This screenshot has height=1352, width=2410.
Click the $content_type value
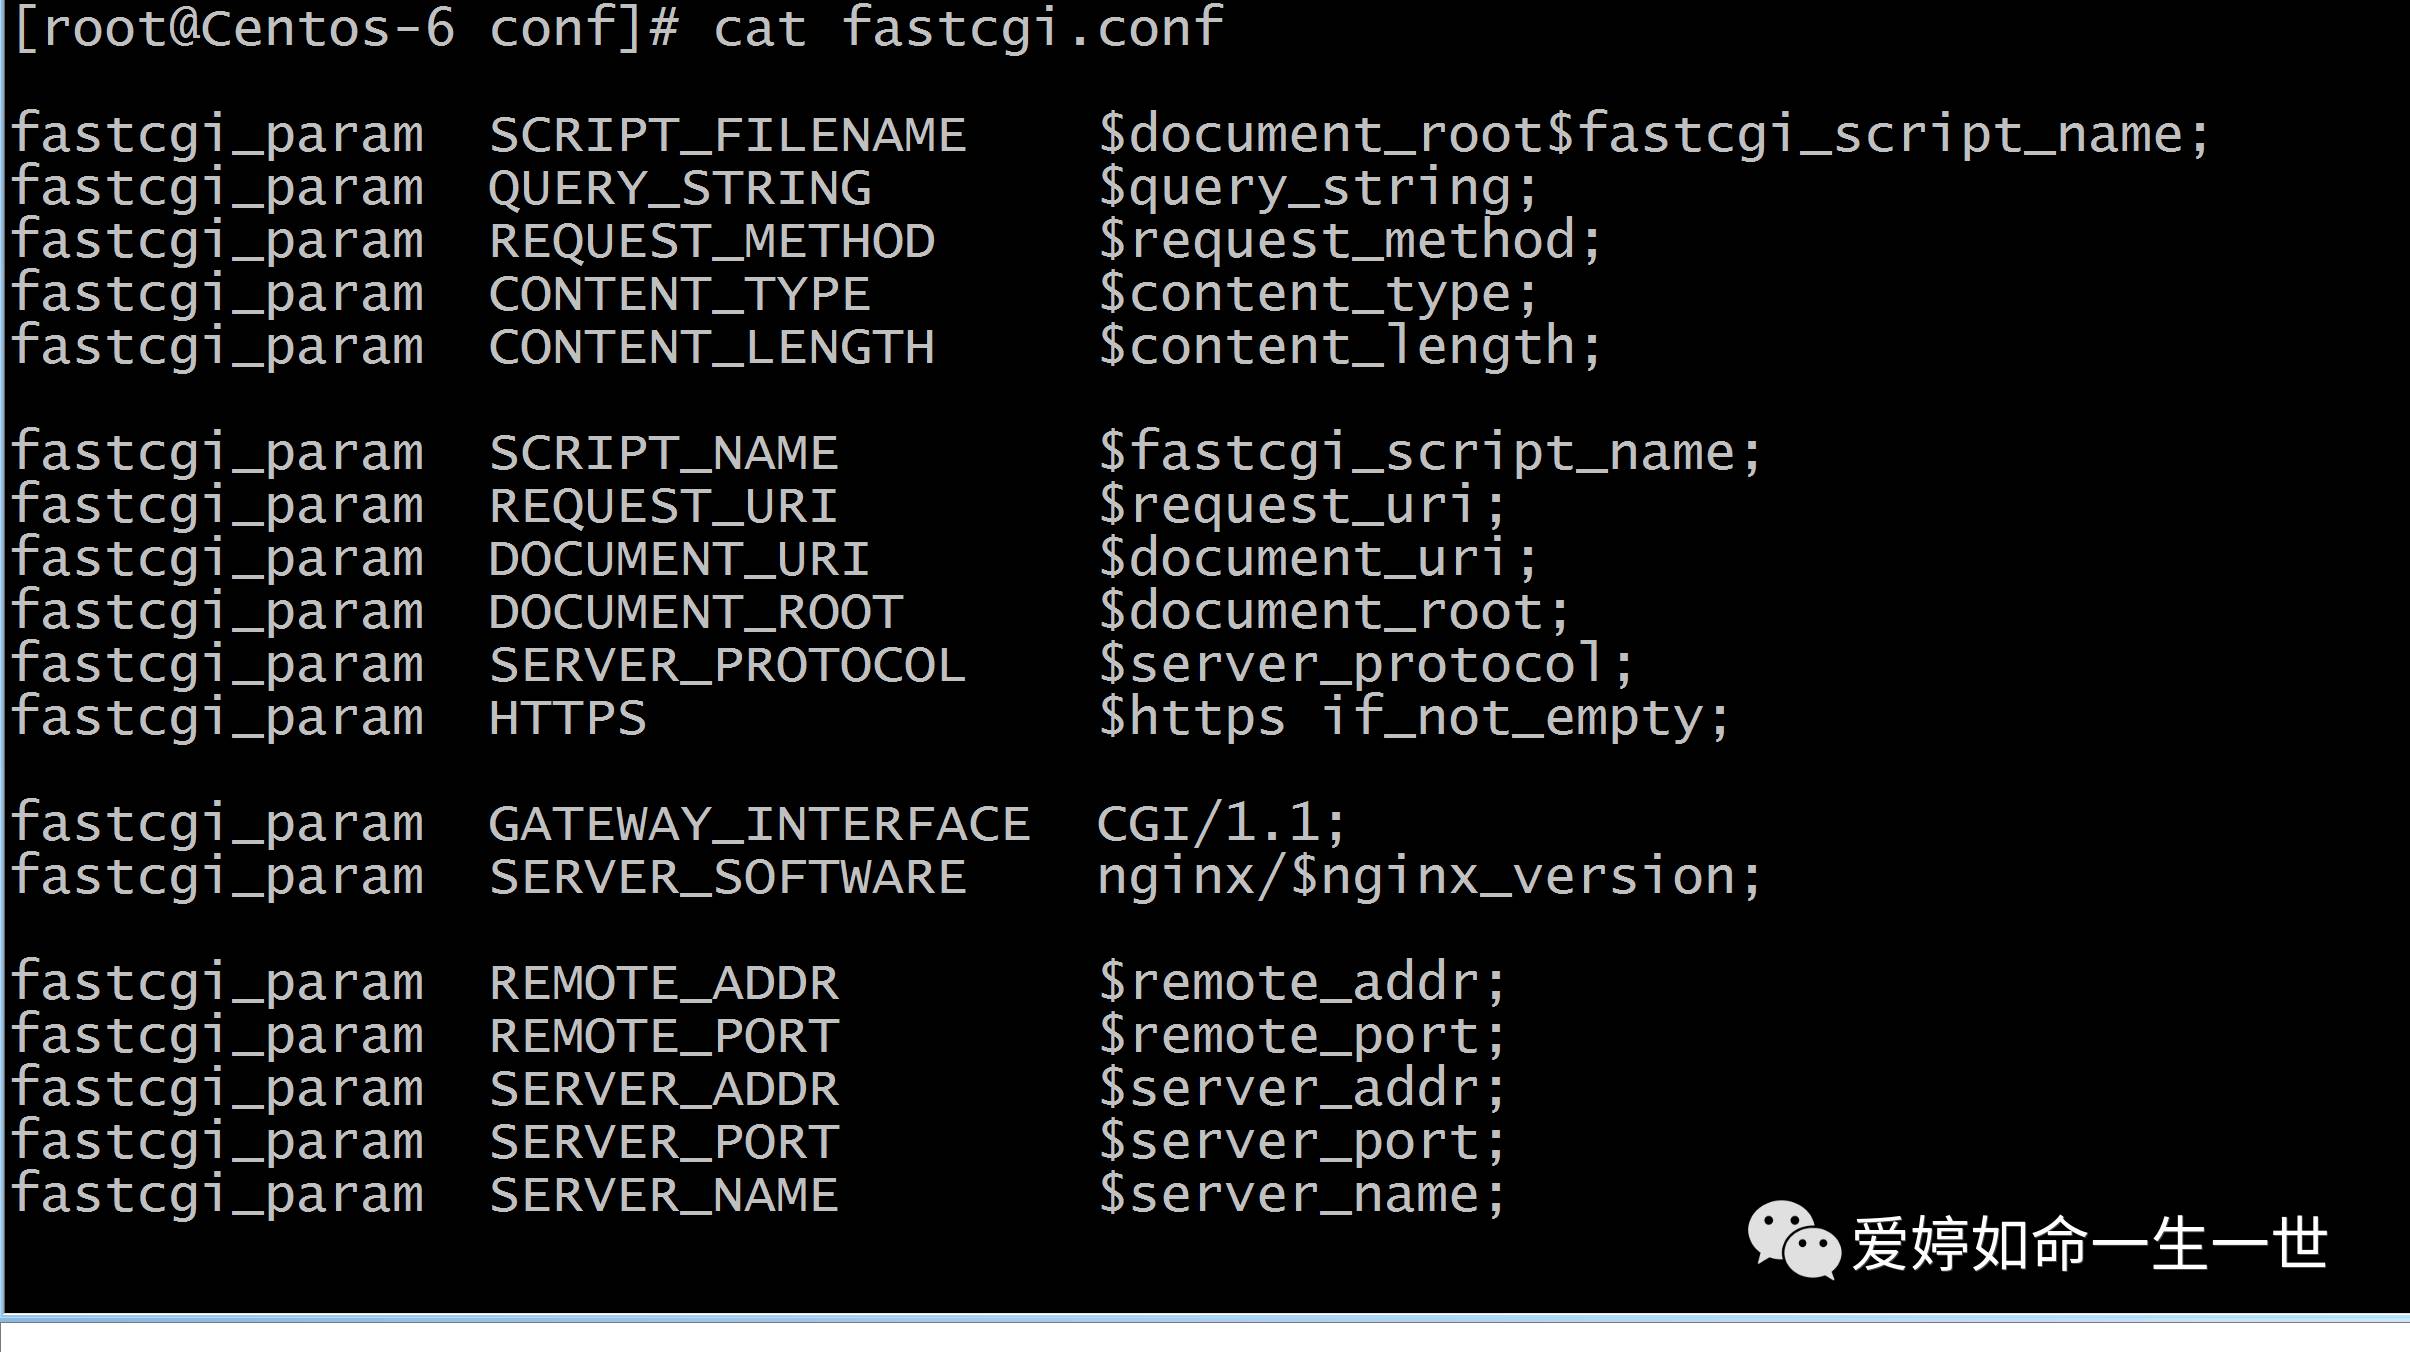pos(1318,295)
